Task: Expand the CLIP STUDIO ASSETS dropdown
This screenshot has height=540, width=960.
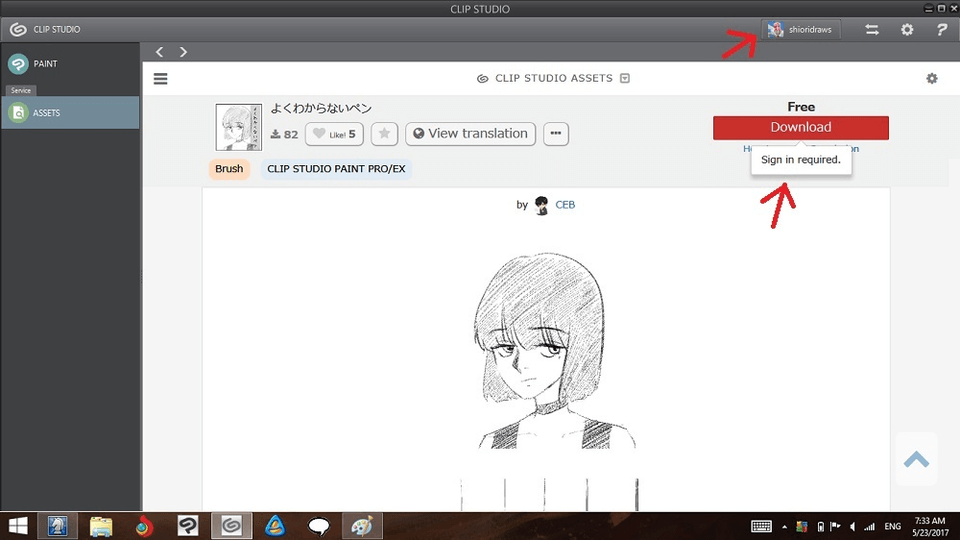Action: click(624, 78)
